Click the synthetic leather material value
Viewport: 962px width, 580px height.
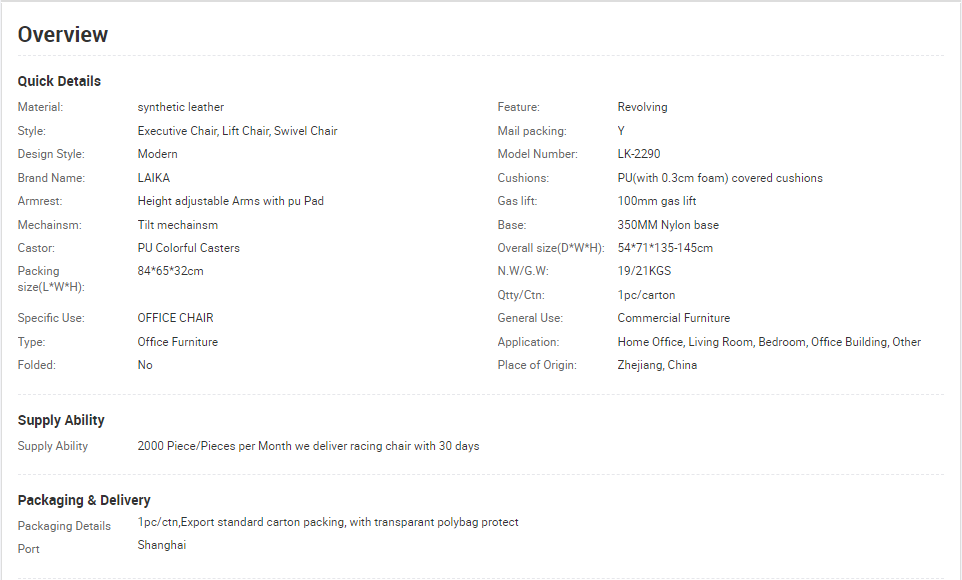pyautogui.click(x=180, y=107)
